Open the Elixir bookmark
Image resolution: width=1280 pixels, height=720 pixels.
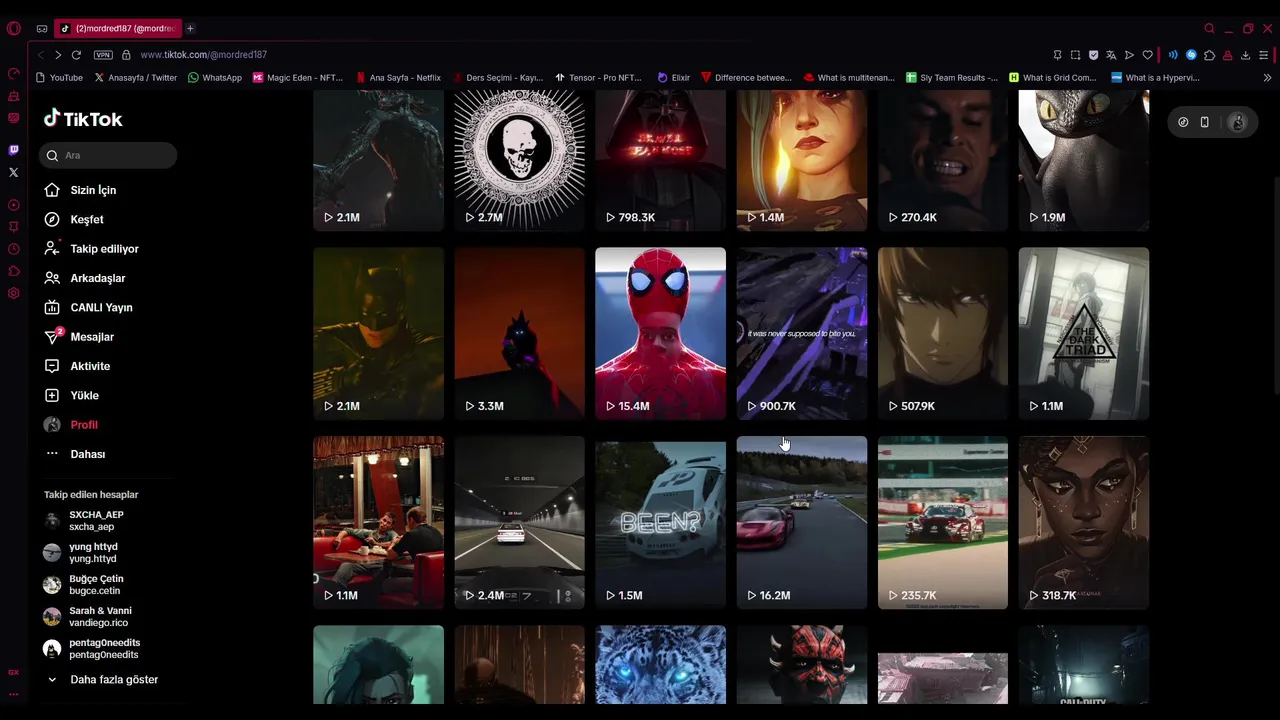[x=674, y=77]
